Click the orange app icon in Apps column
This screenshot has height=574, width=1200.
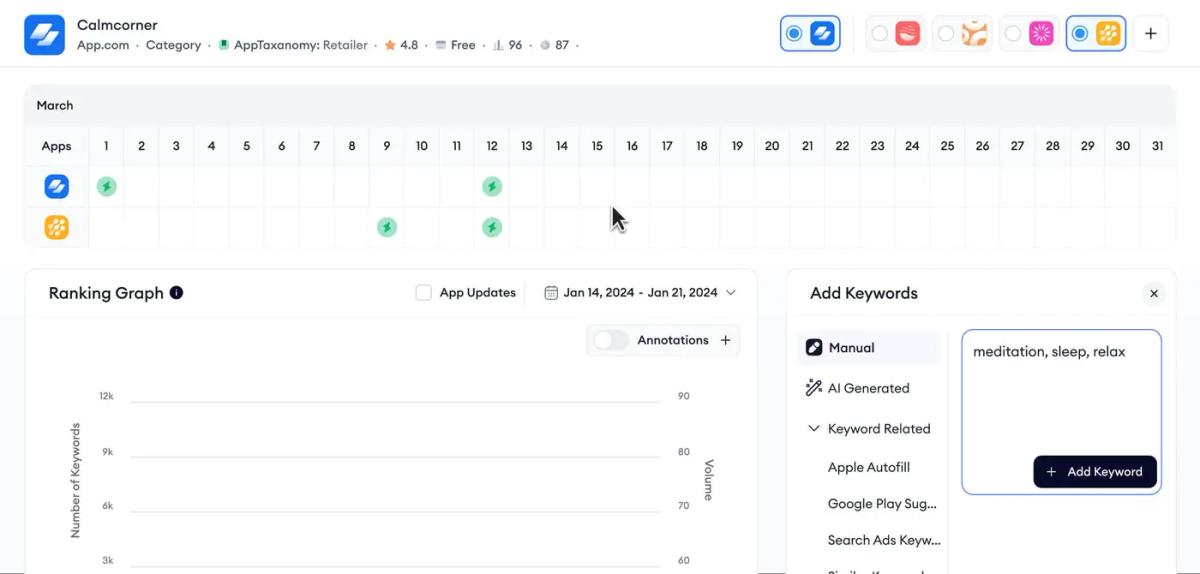[x=56, y=227]
